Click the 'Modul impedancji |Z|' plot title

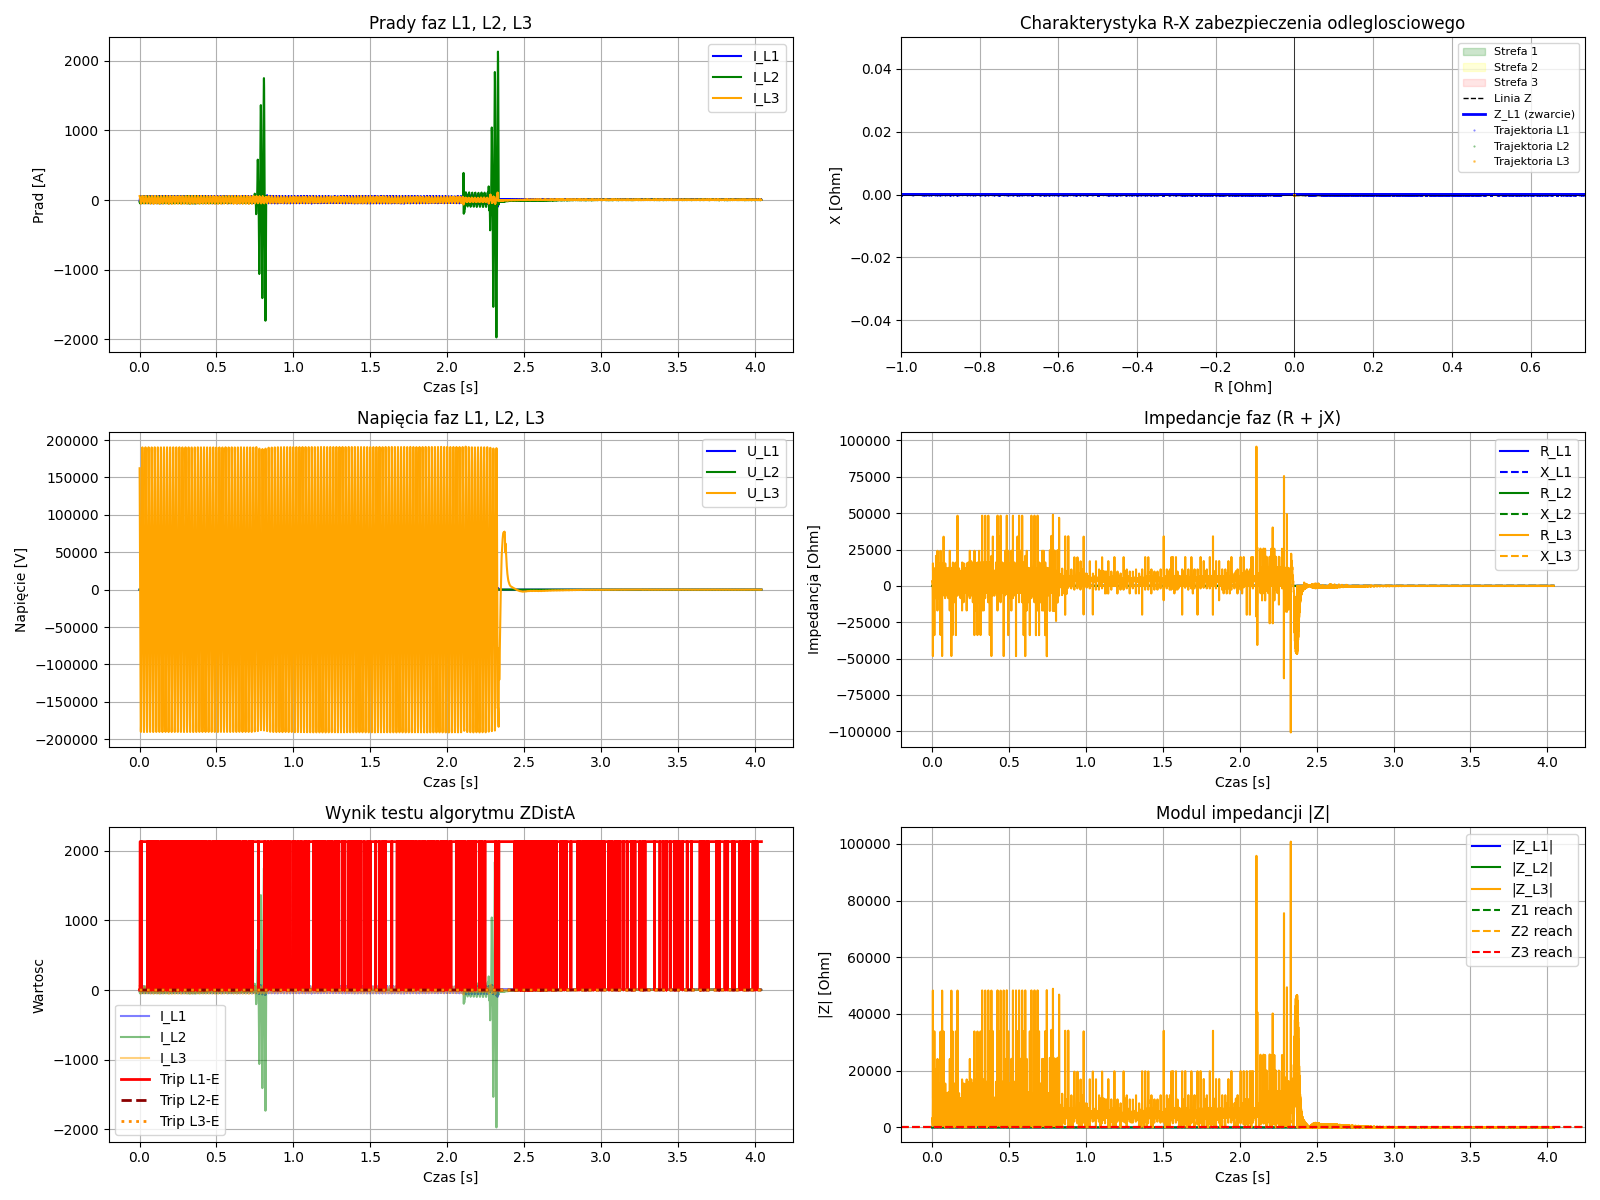tap(1242, 813)
